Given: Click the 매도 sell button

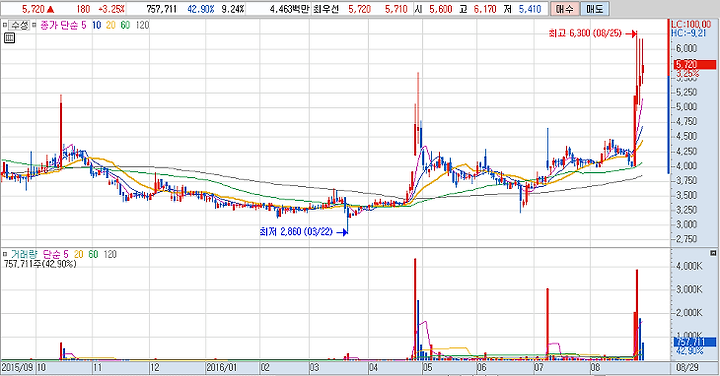Looking at the screenshot, I should tap(595, 9).
